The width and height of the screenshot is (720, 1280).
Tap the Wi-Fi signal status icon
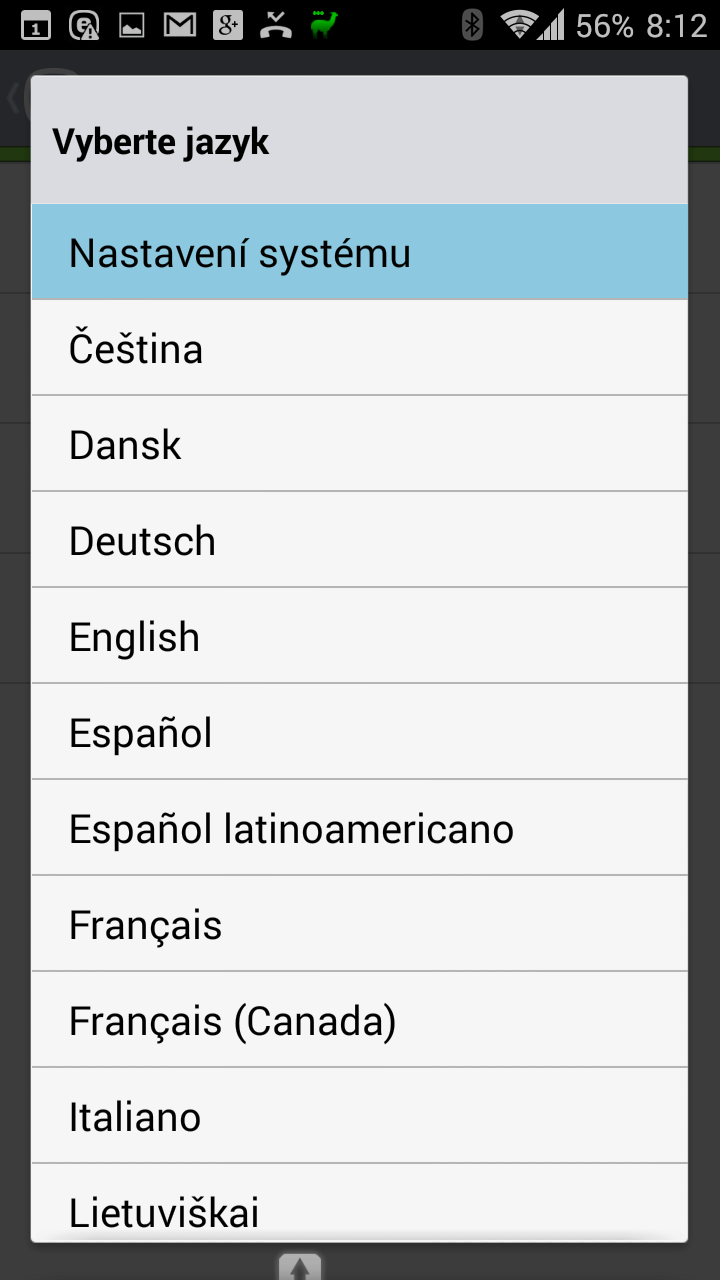point(519,25)
